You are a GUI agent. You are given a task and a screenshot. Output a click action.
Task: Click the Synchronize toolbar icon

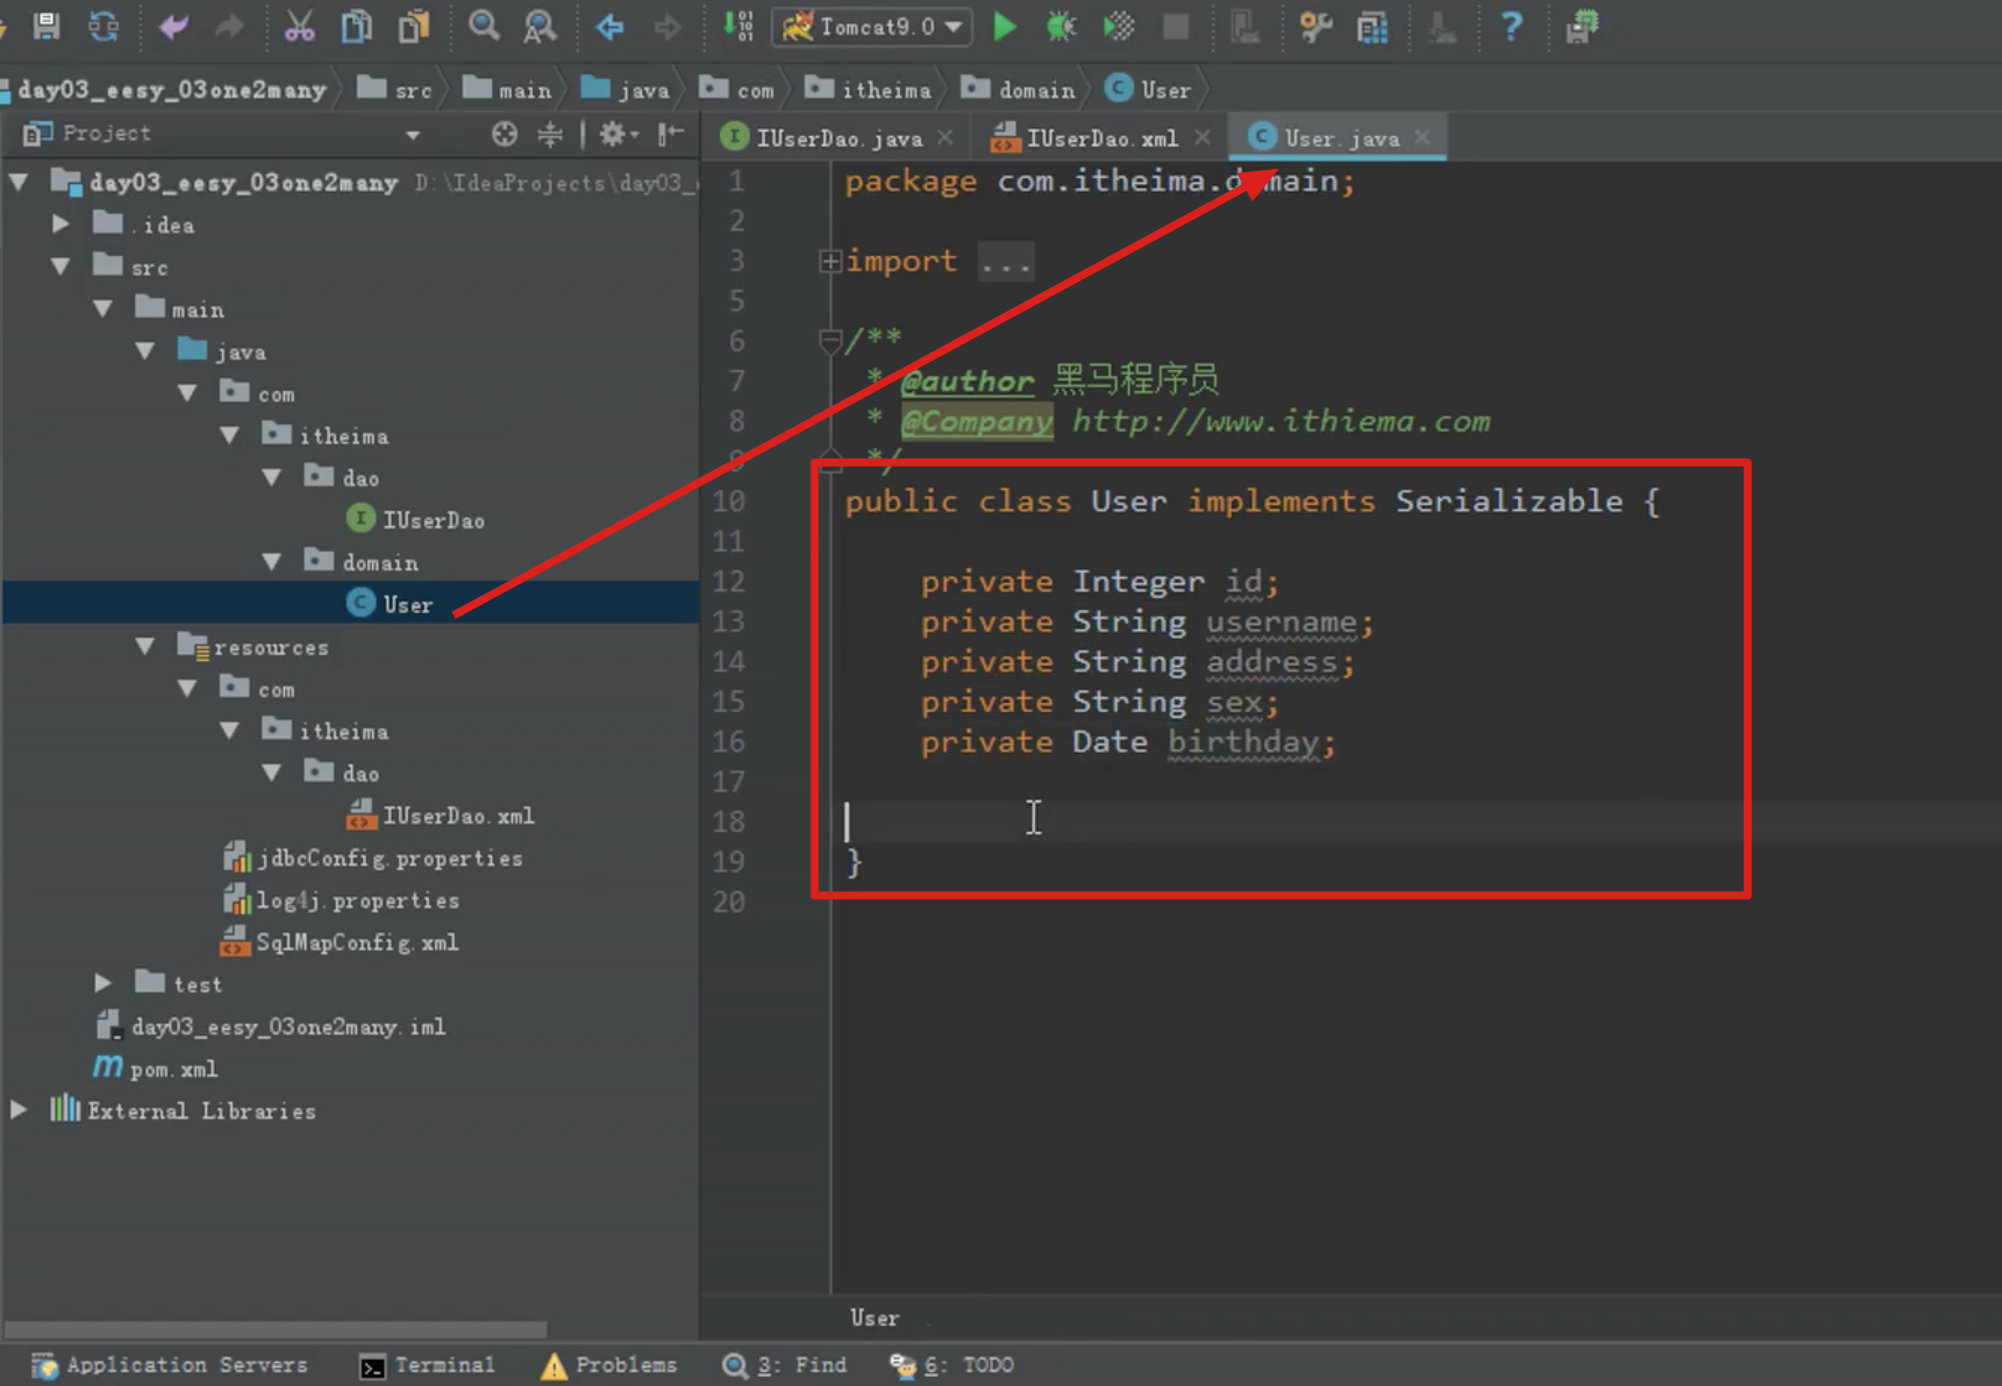[x=103, y=26]
